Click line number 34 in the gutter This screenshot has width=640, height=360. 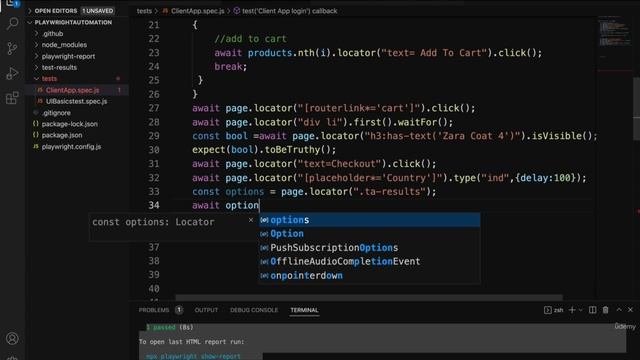pos(154,205)
